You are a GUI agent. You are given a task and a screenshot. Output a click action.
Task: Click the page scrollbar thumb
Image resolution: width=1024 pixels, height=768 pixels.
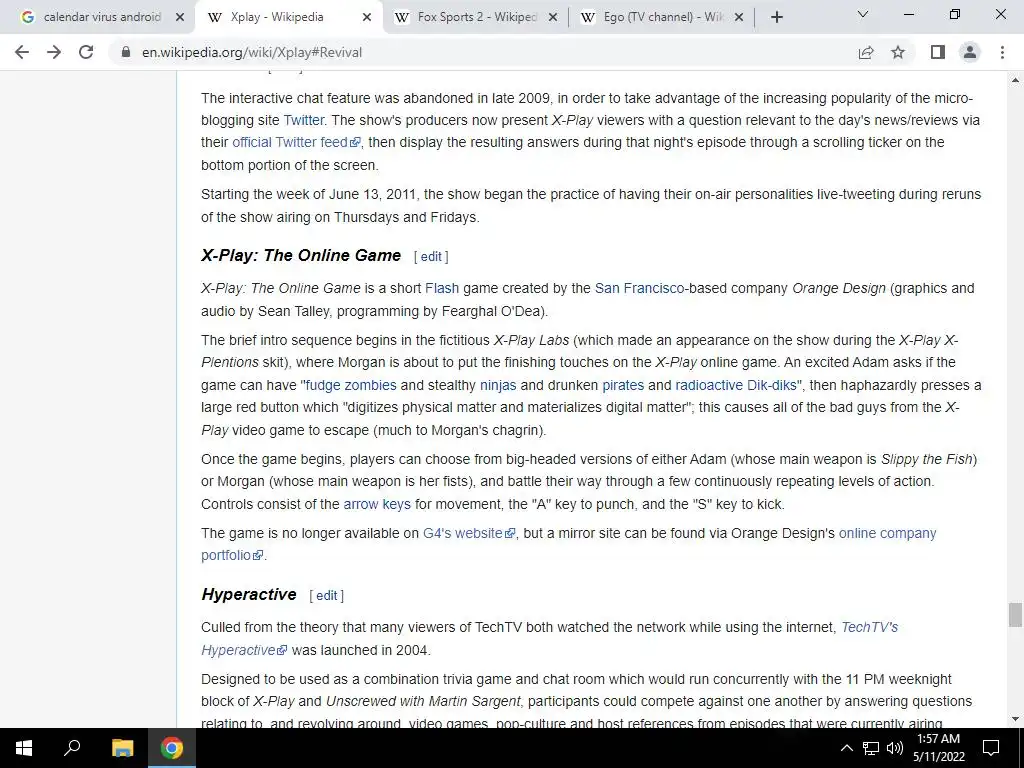1015,615
